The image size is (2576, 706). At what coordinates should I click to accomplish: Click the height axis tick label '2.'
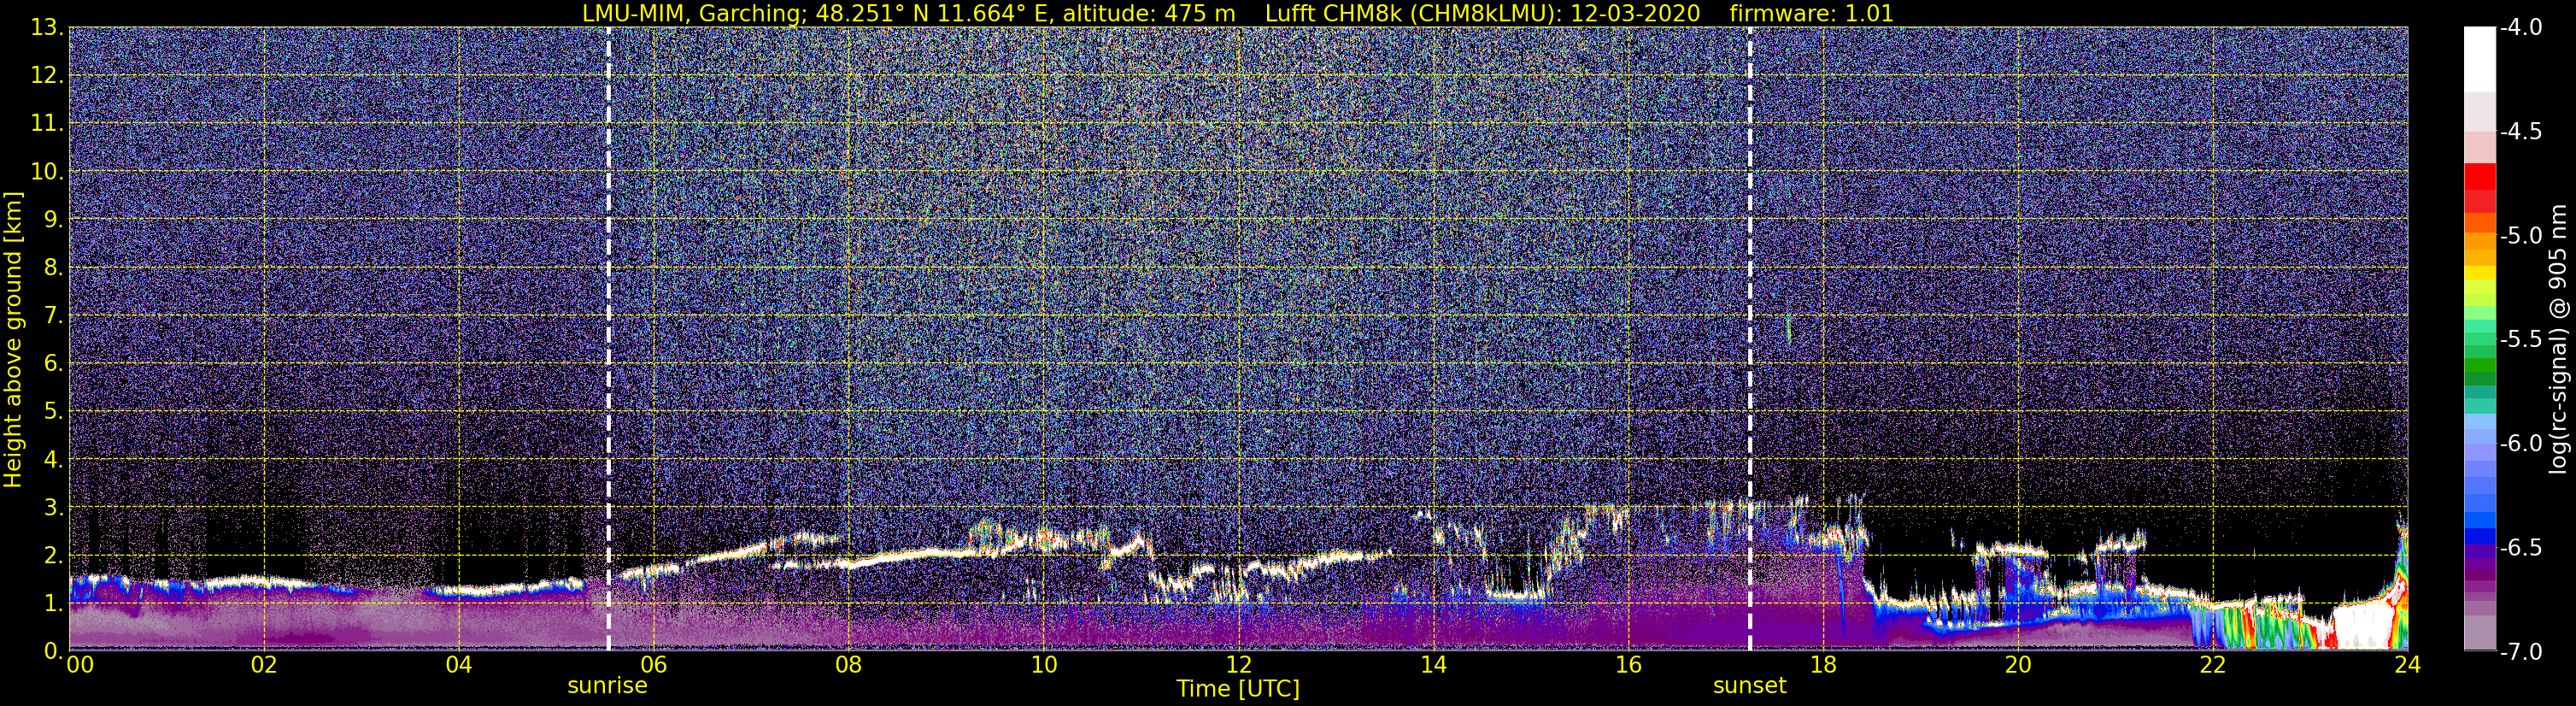click(x=52, y=556)
